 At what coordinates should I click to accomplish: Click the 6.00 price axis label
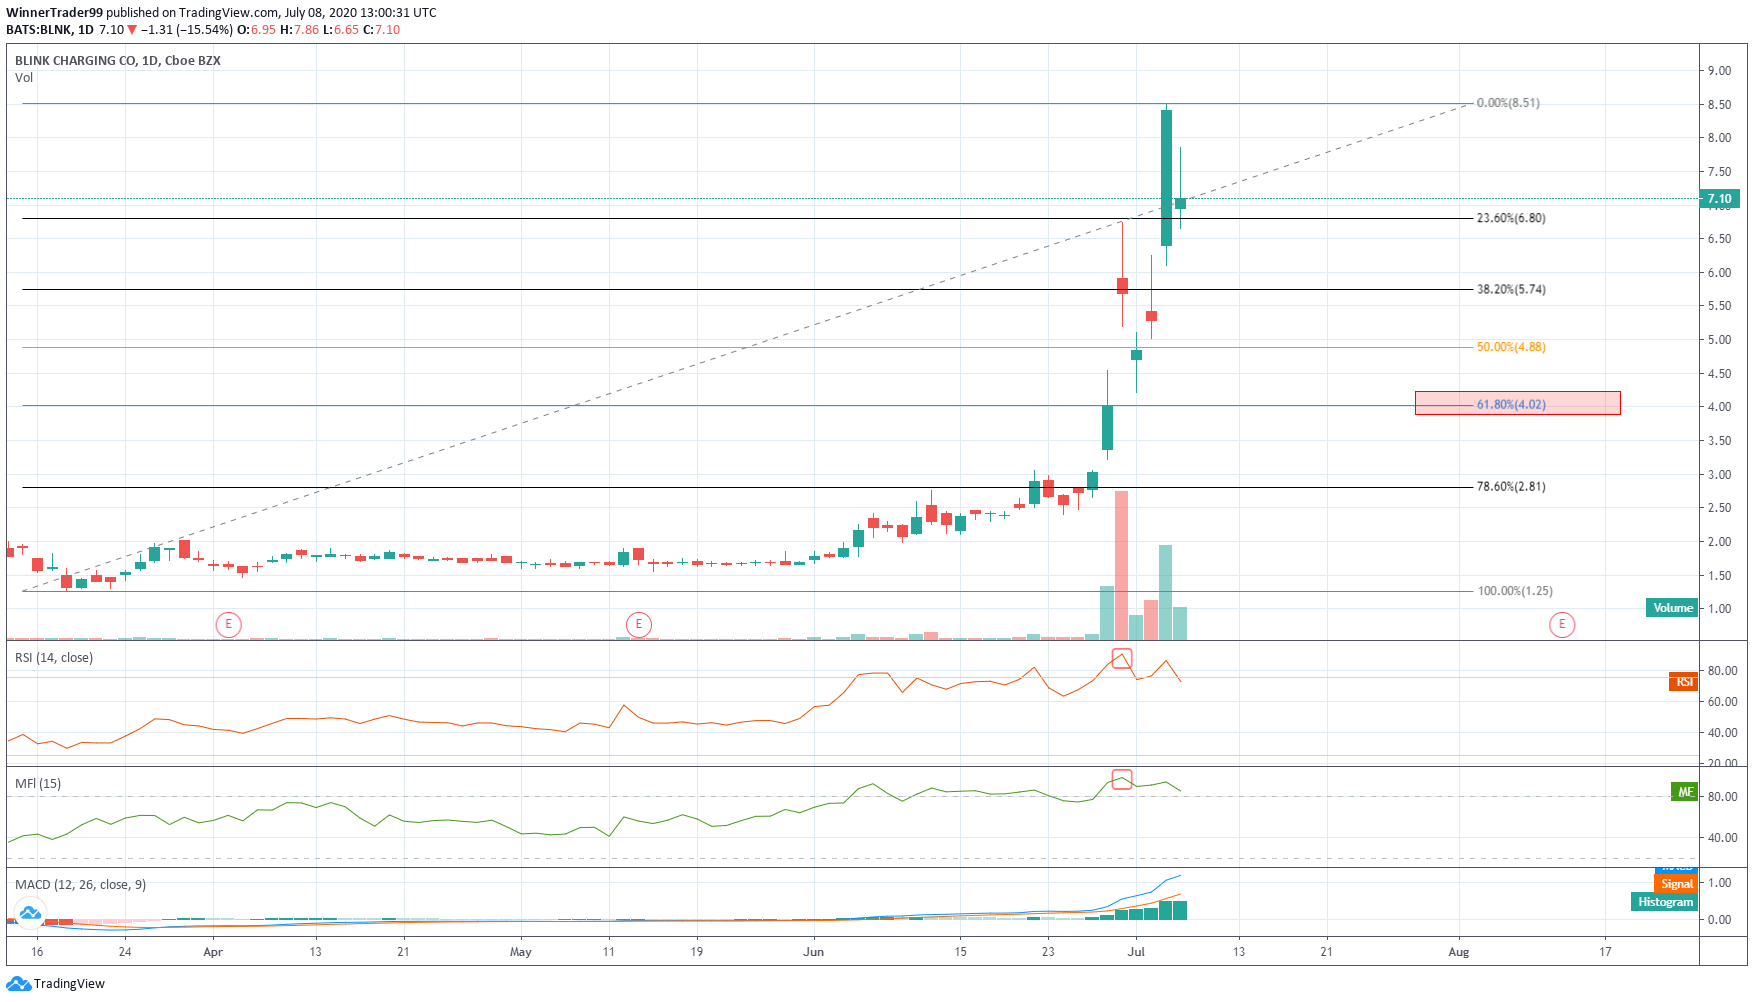point(1719,273)
